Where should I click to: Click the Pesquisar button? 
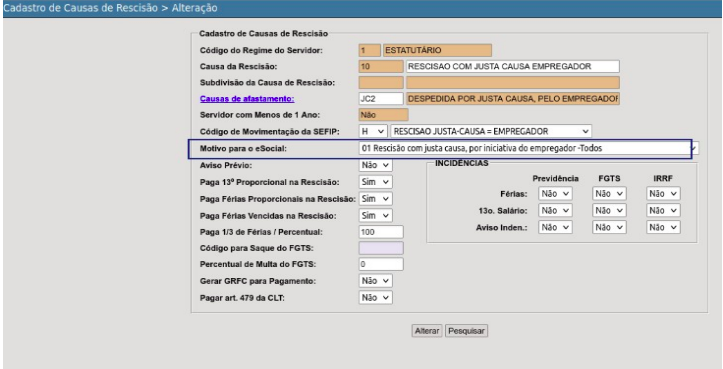(466, 331)
